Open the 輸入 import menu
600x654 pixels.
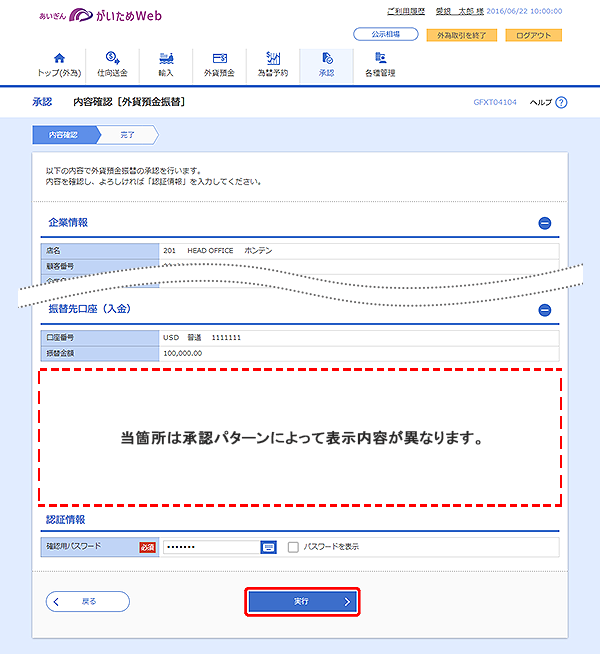[x=166, y=65]
